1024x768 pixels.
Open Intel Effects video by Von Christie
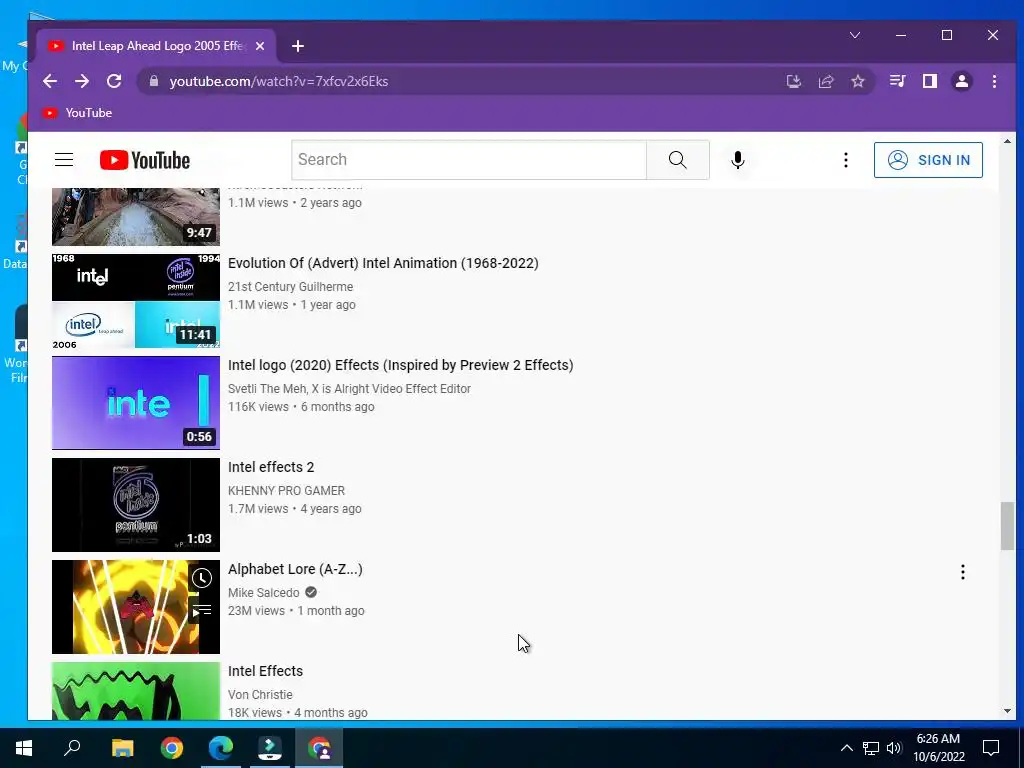pyautogui.click(x=266, y=671)
